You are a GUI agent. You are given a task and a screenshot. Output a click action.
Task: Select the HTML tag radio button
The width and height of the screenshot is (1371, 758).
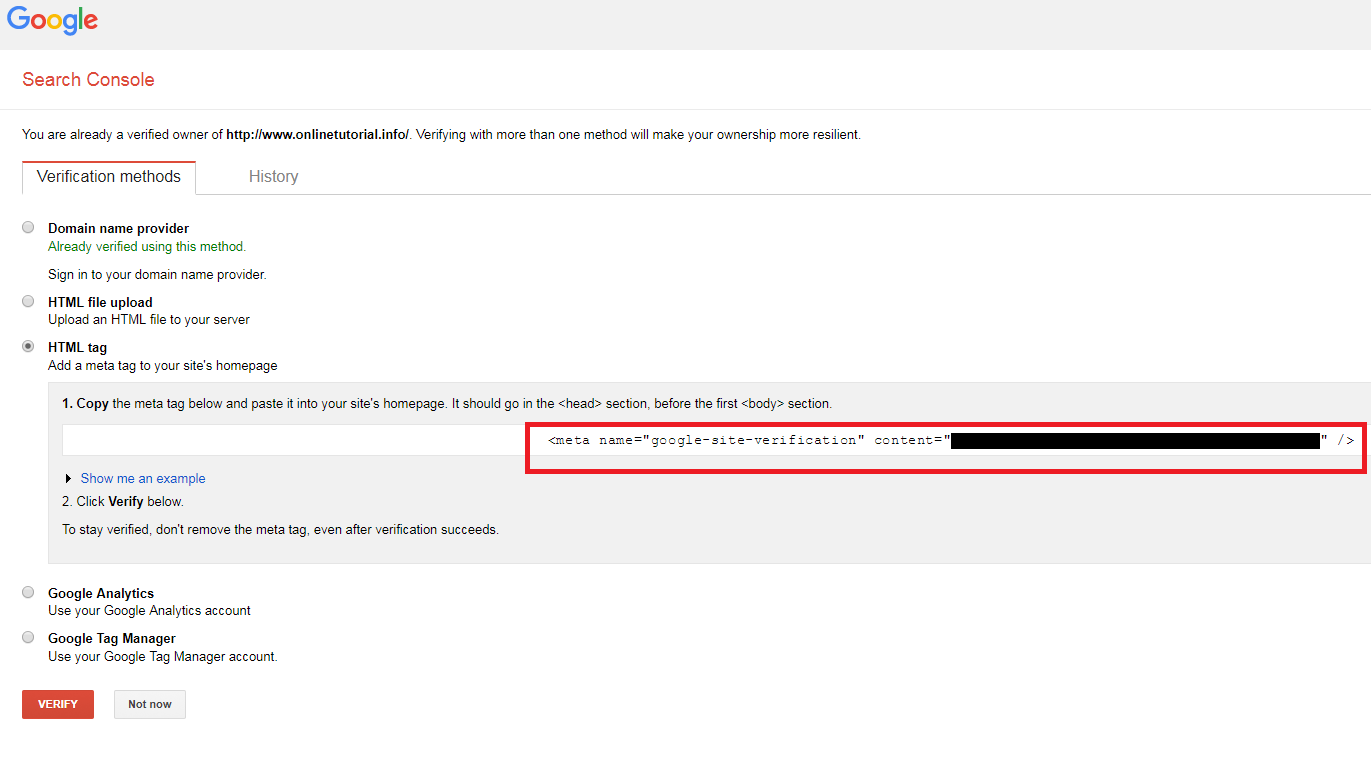point(28,346)
